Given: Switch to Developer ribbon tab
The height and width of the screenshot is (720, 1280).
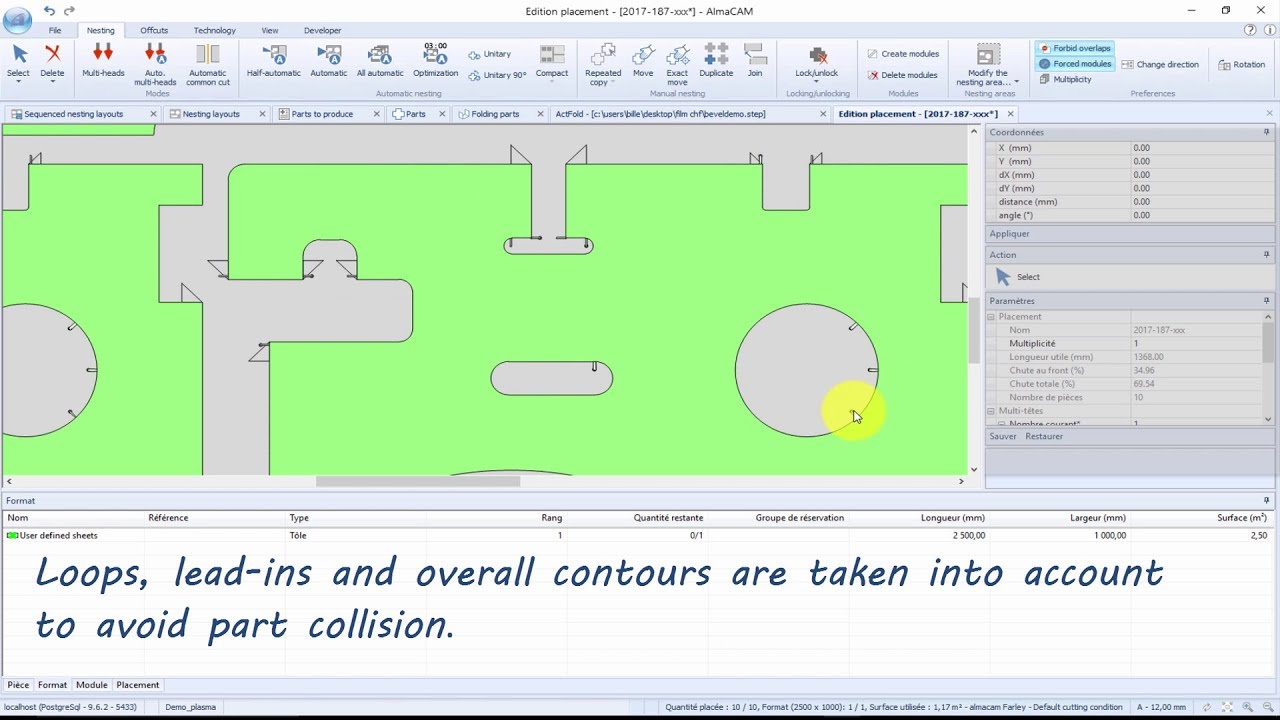Looking at the screenshot, I should pyautogui.click(x=322, y=31).
